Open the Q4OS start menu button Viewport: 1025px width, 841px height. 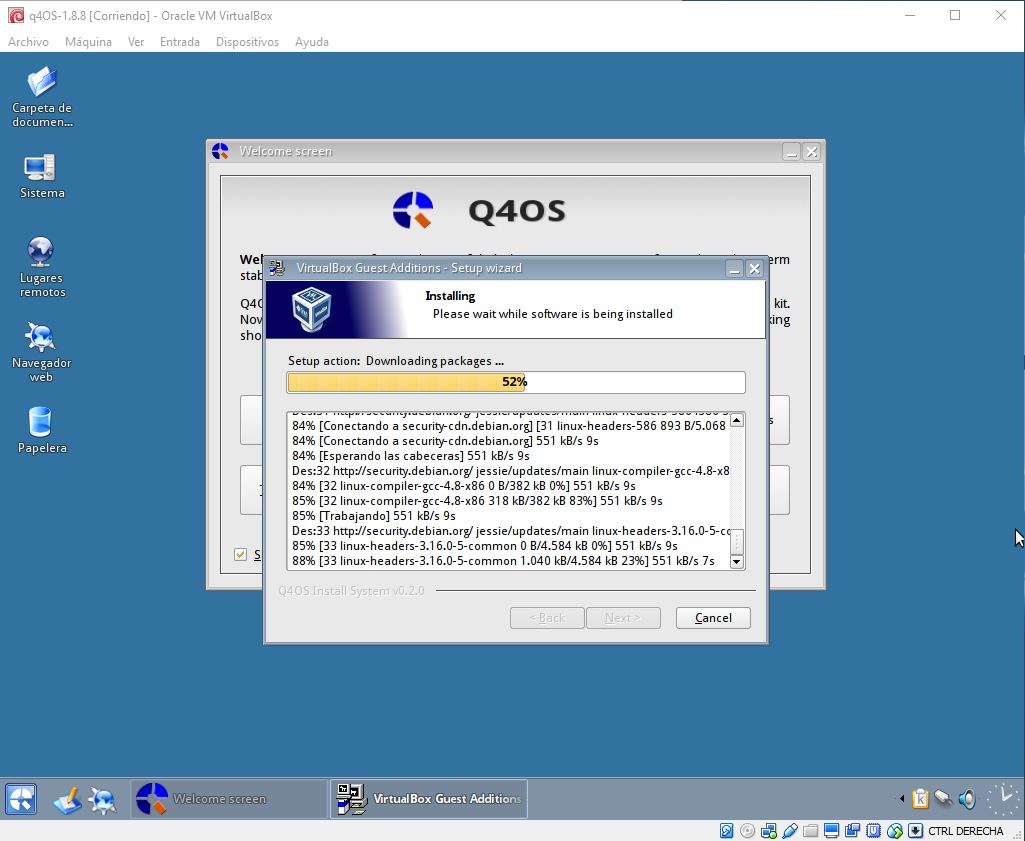coord(21,799)
